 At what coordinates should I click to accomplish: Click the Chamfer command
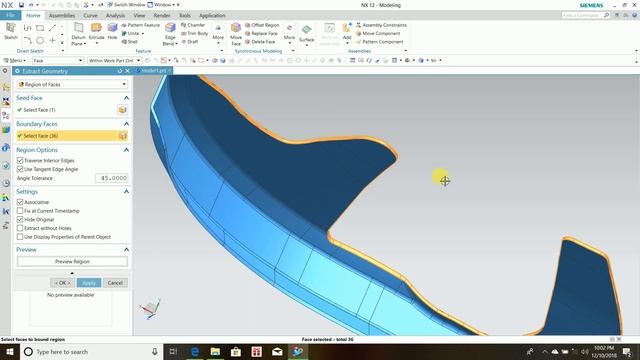193,25
